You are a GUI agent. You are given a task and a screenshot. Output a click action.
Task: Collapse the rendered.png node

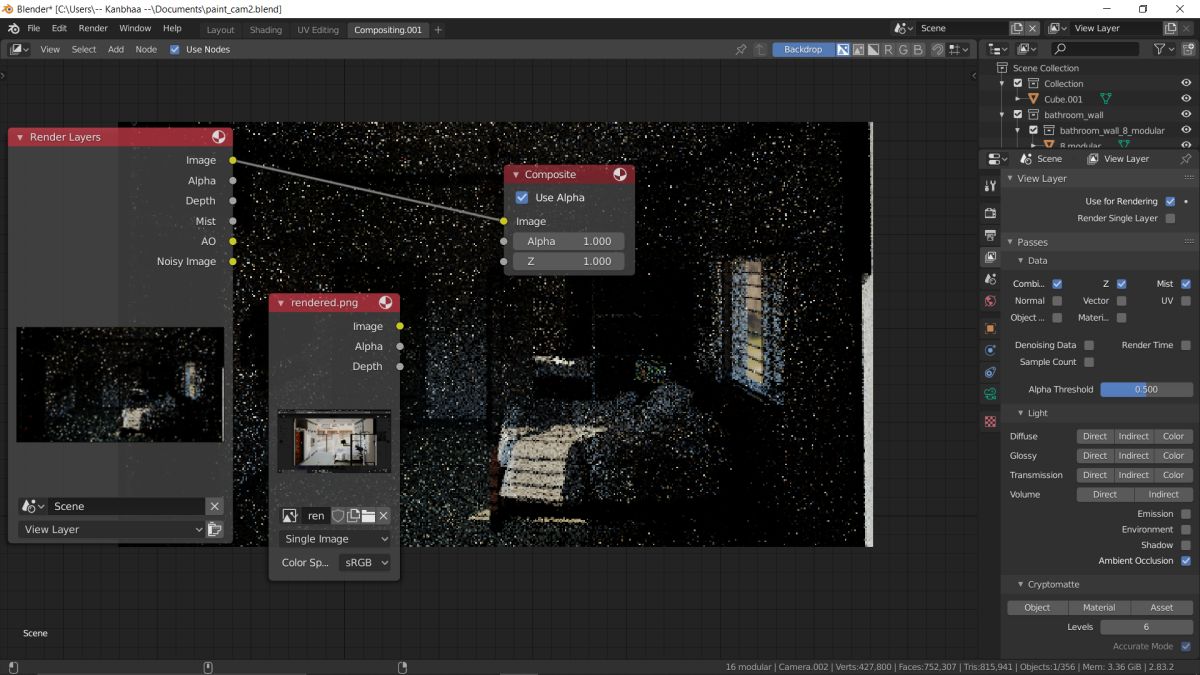point(281,303)
